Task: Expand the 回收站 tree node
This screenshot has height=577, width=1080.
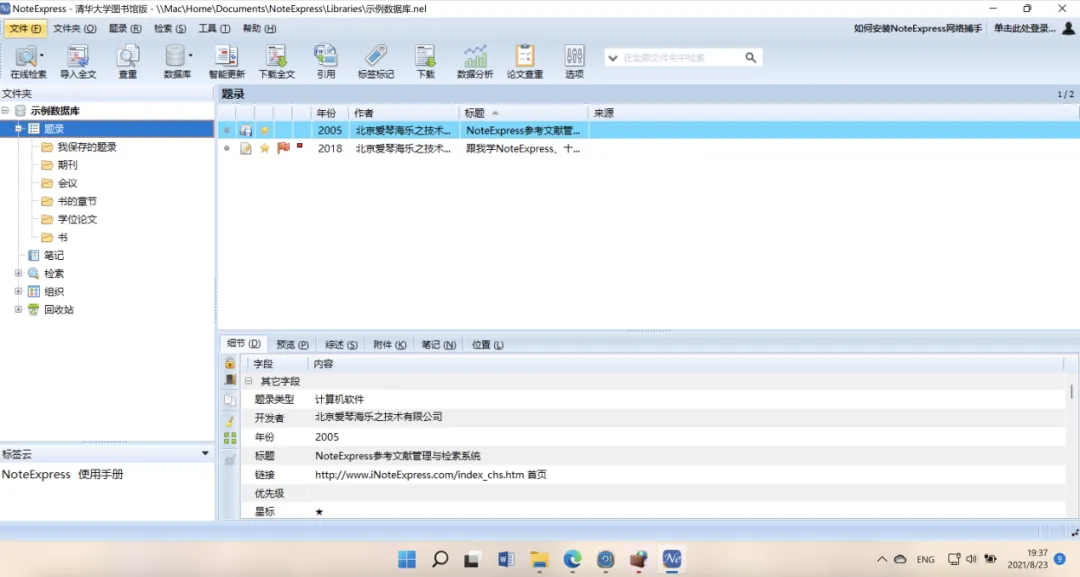Action: [19, 309]
